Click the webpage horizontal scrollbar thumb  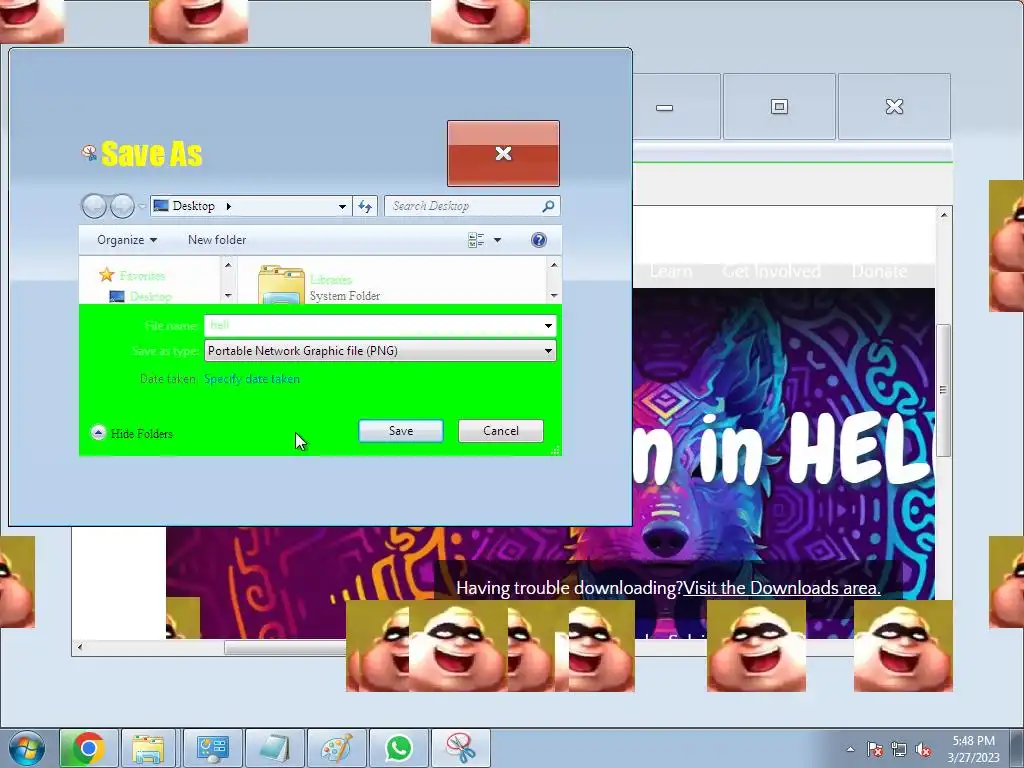click(x=285, y=647)
